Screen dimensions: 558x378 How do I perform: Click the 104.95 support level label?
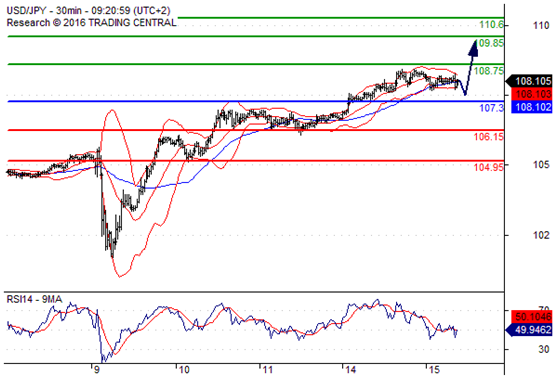tap(489, 167)
